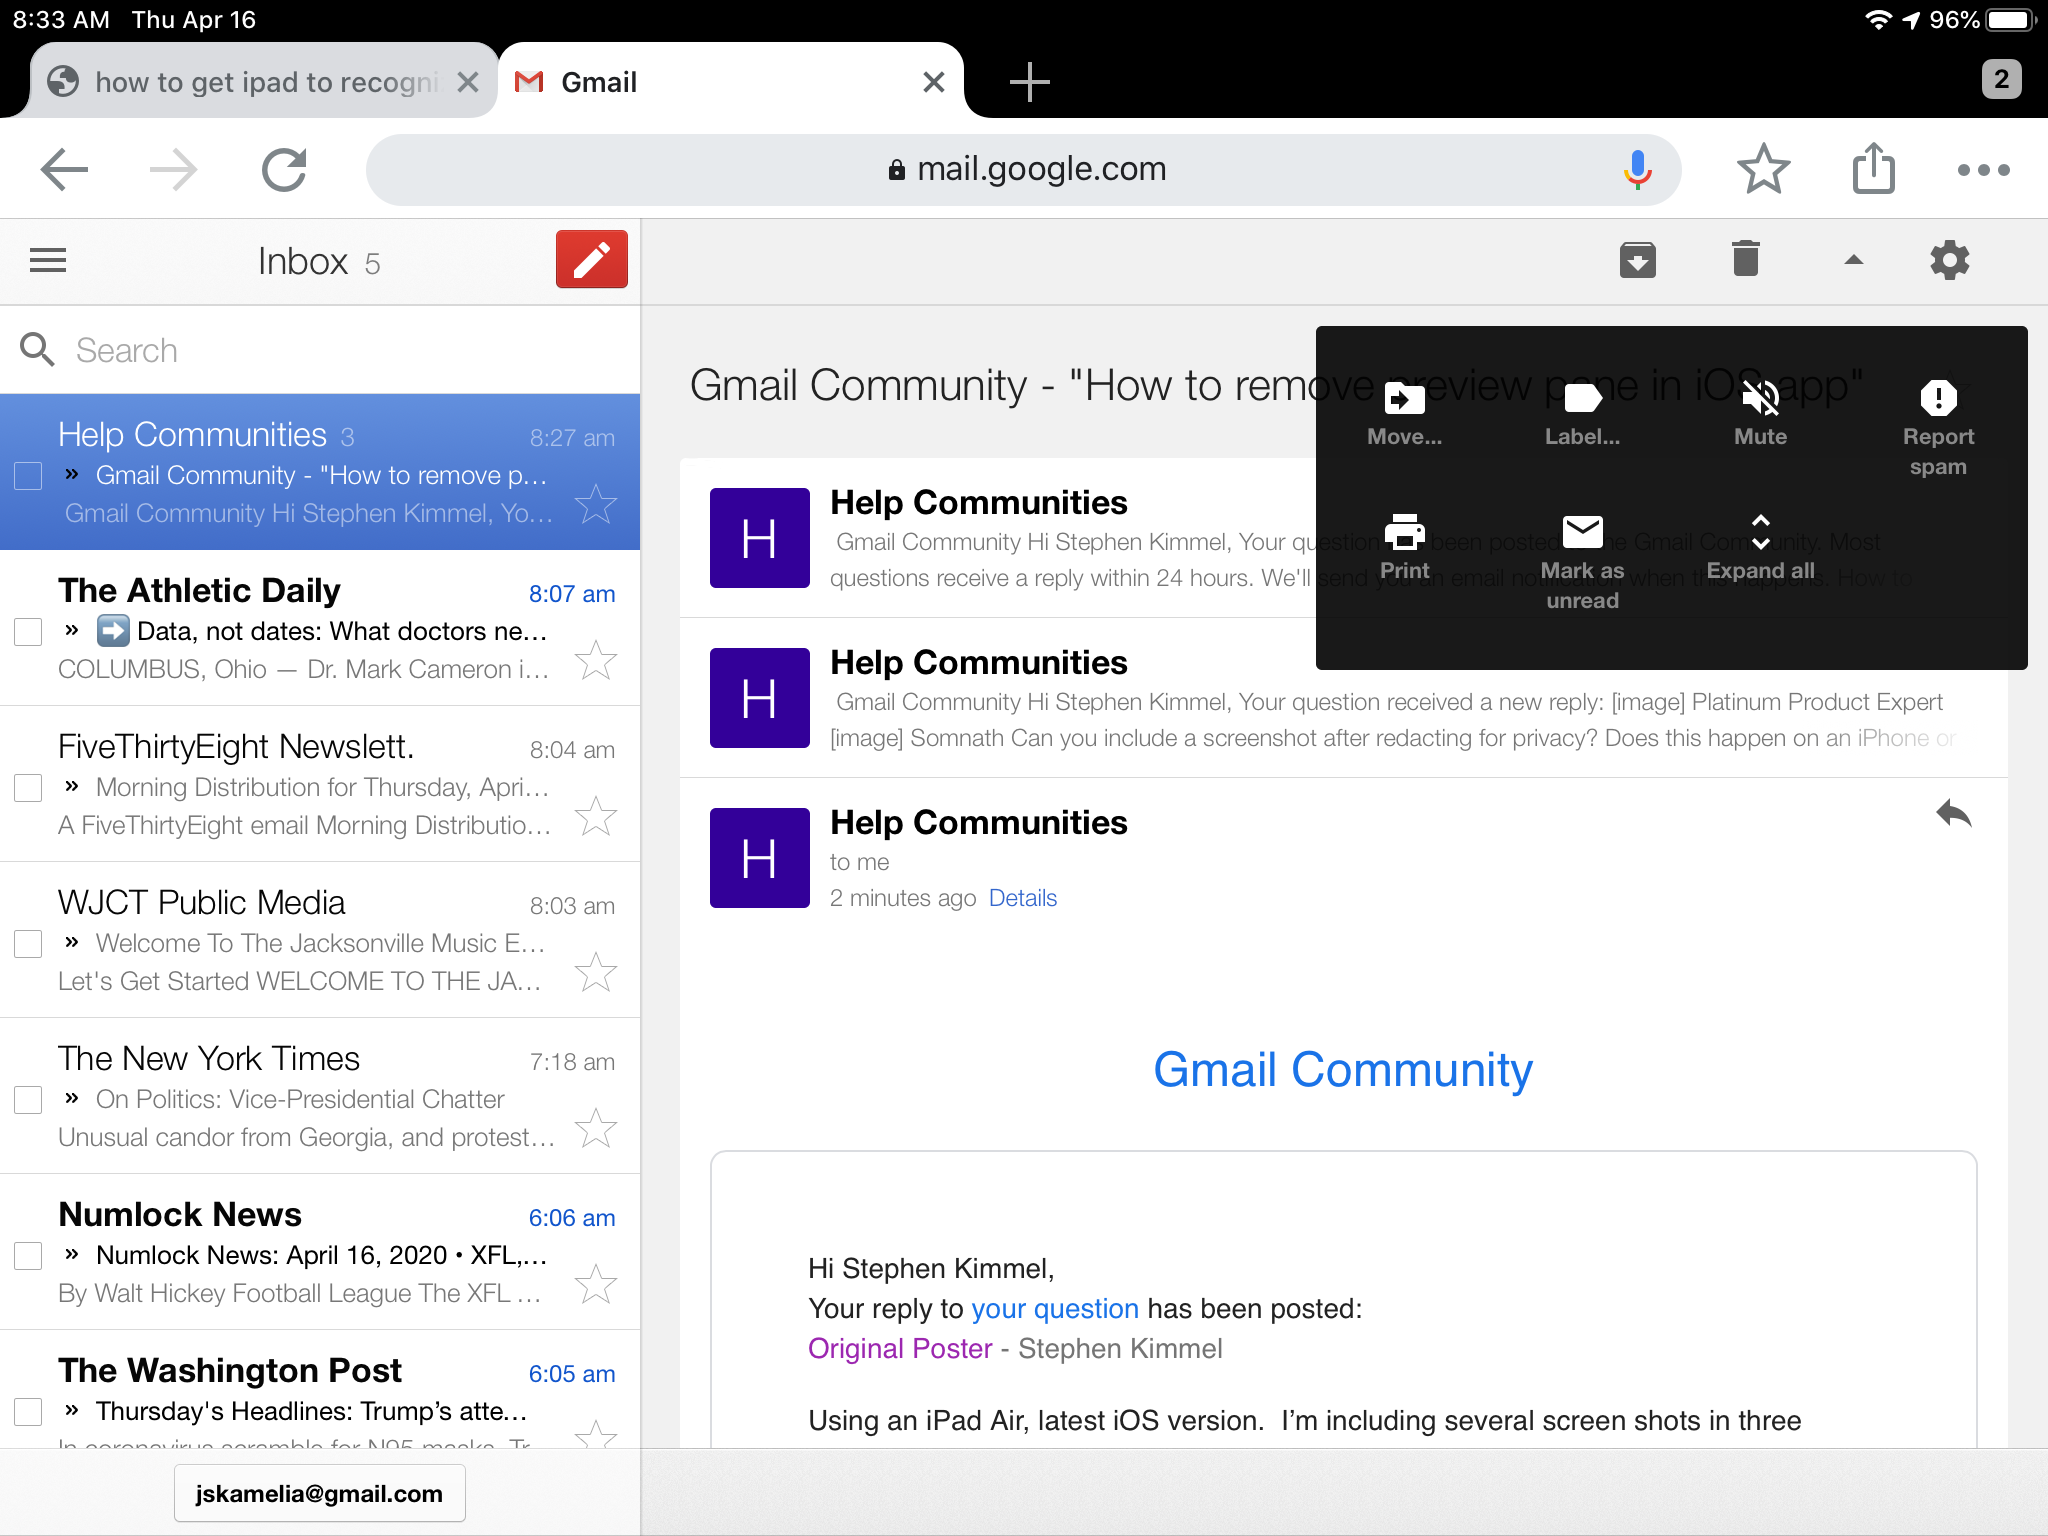
Task: Open FiveThirtyEight Morning Distribution email
Action: (320, 784)
